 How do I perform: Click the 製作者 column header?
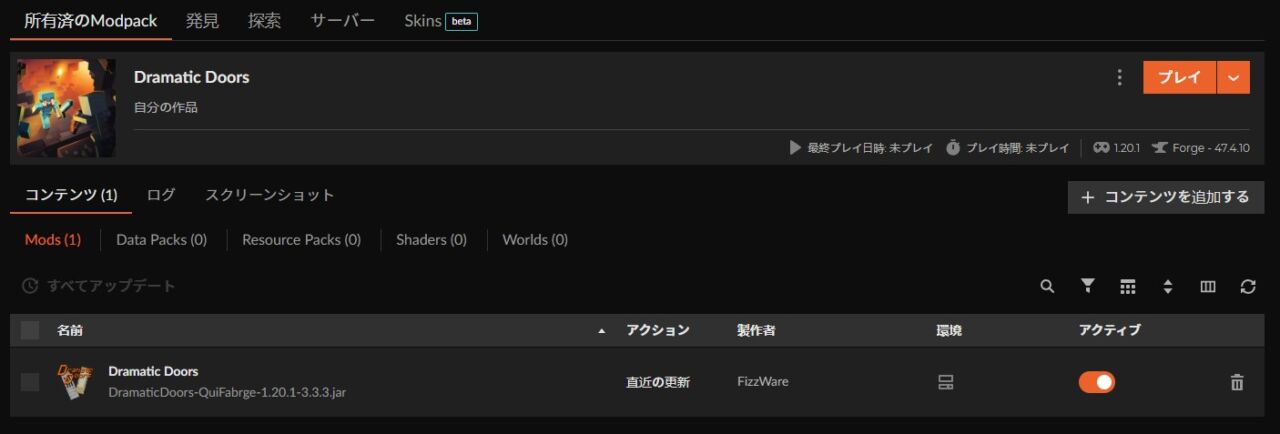pos(757,330)
